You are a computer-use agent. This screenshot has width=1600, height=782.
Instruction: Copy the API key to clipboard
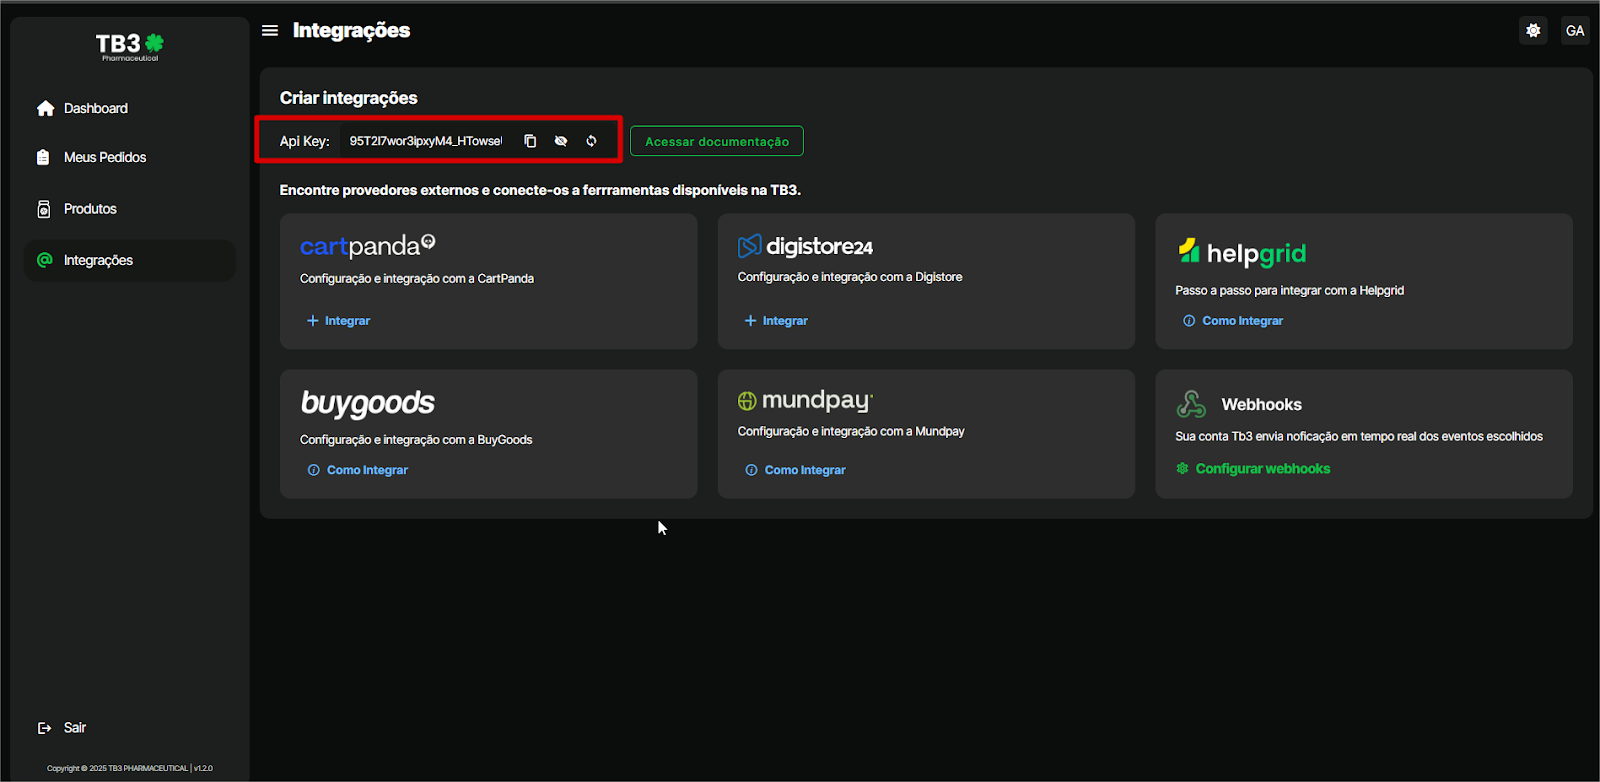click(x=530, y=141)
